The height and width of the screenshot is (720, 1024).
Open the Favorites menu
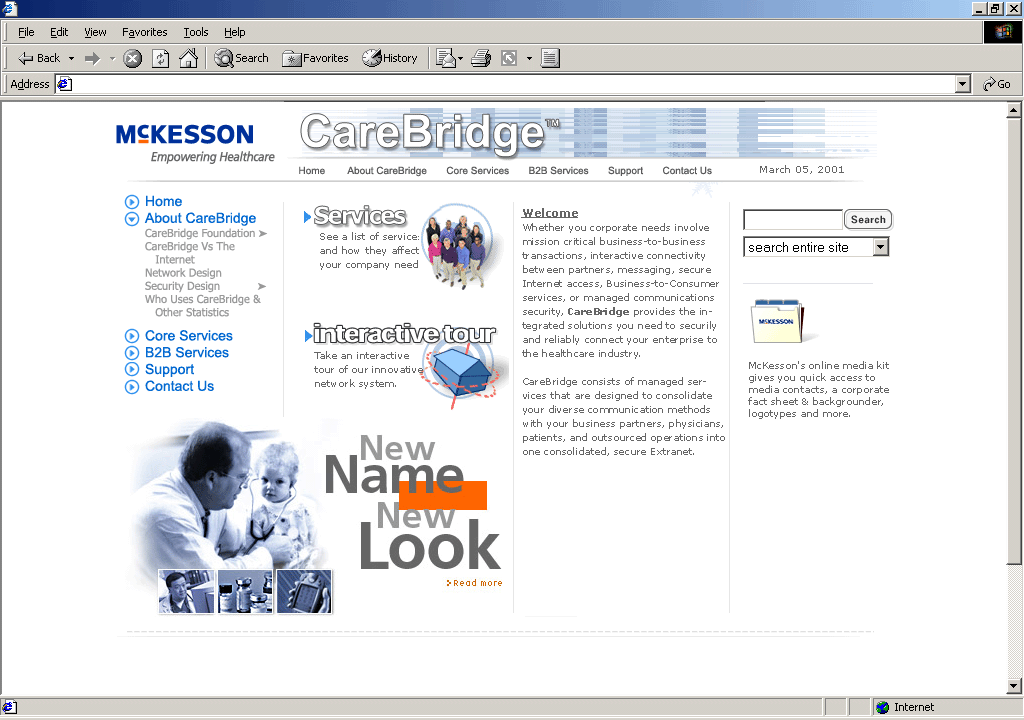[144, 32]
